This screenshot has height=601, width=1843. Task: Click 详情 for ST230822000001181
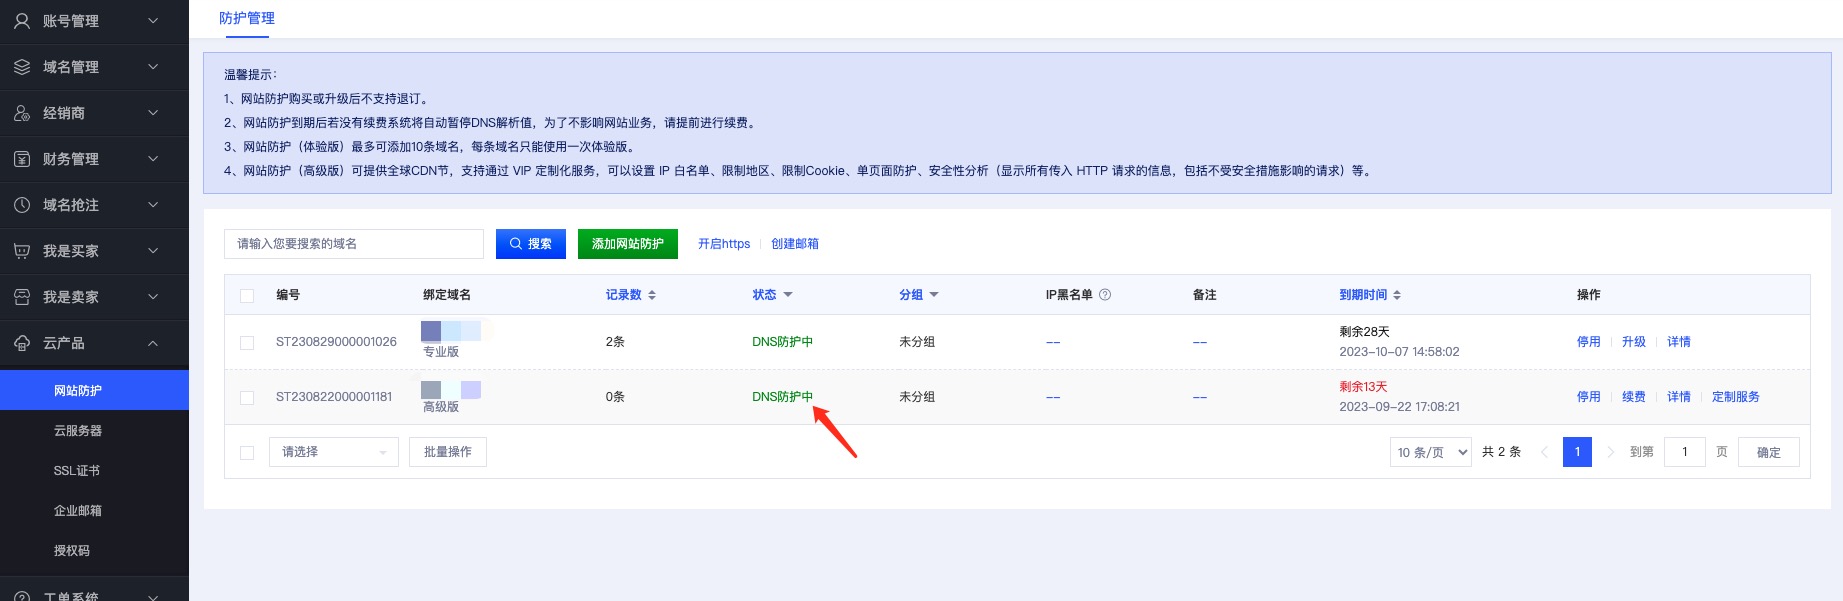point(1679,397)
